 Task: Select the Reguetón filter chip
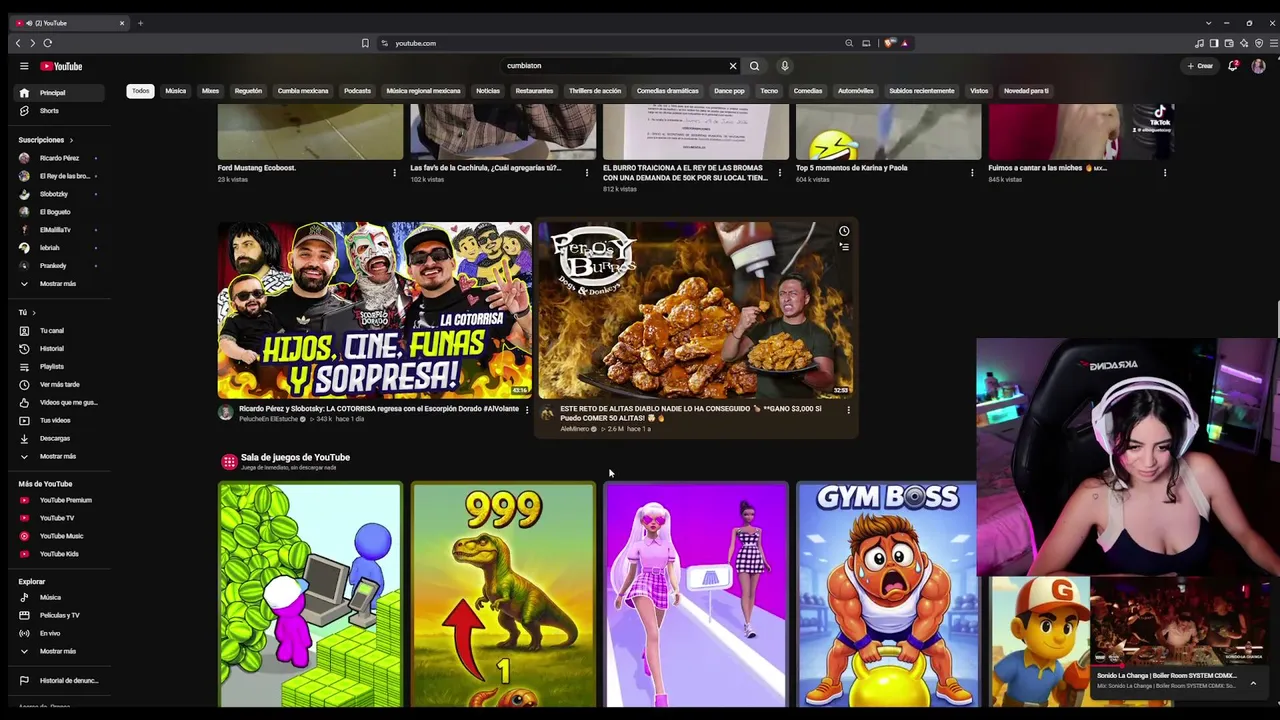click(x=248, y=91)
